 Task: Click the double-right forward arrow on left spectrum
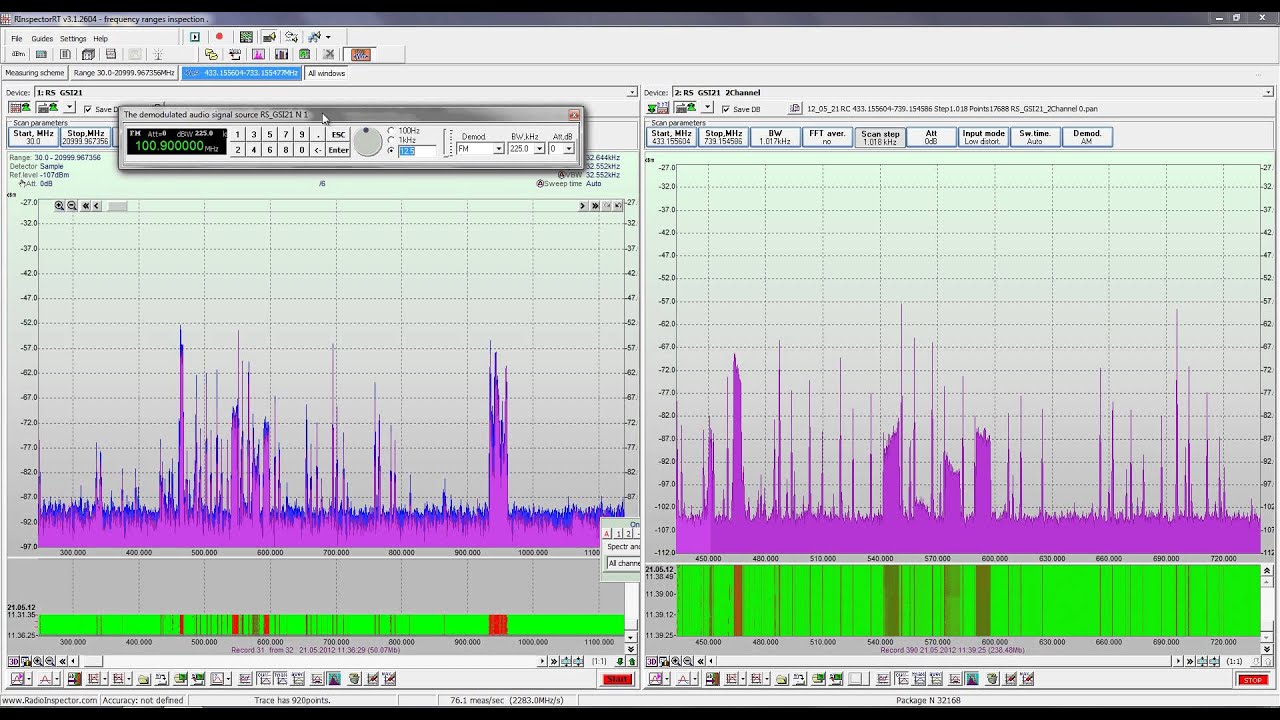click(594, 206)
